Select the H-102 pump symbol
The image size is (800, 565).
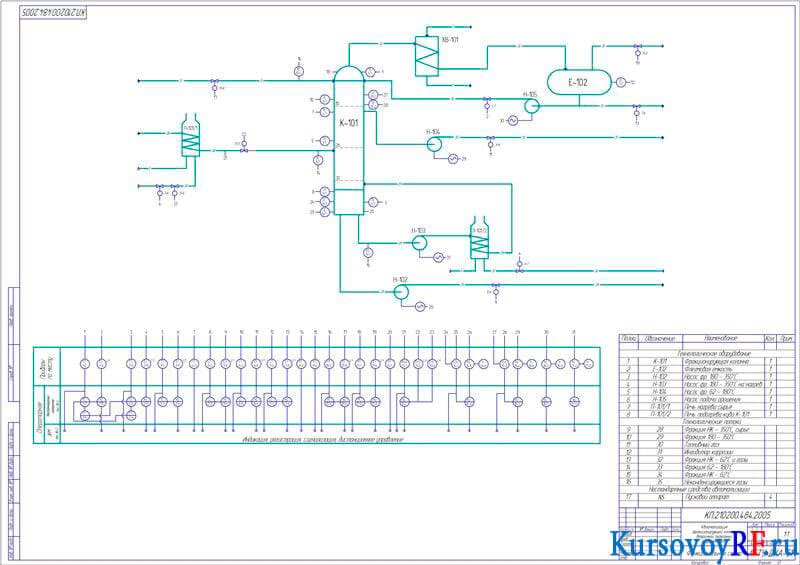coord(401,292)
